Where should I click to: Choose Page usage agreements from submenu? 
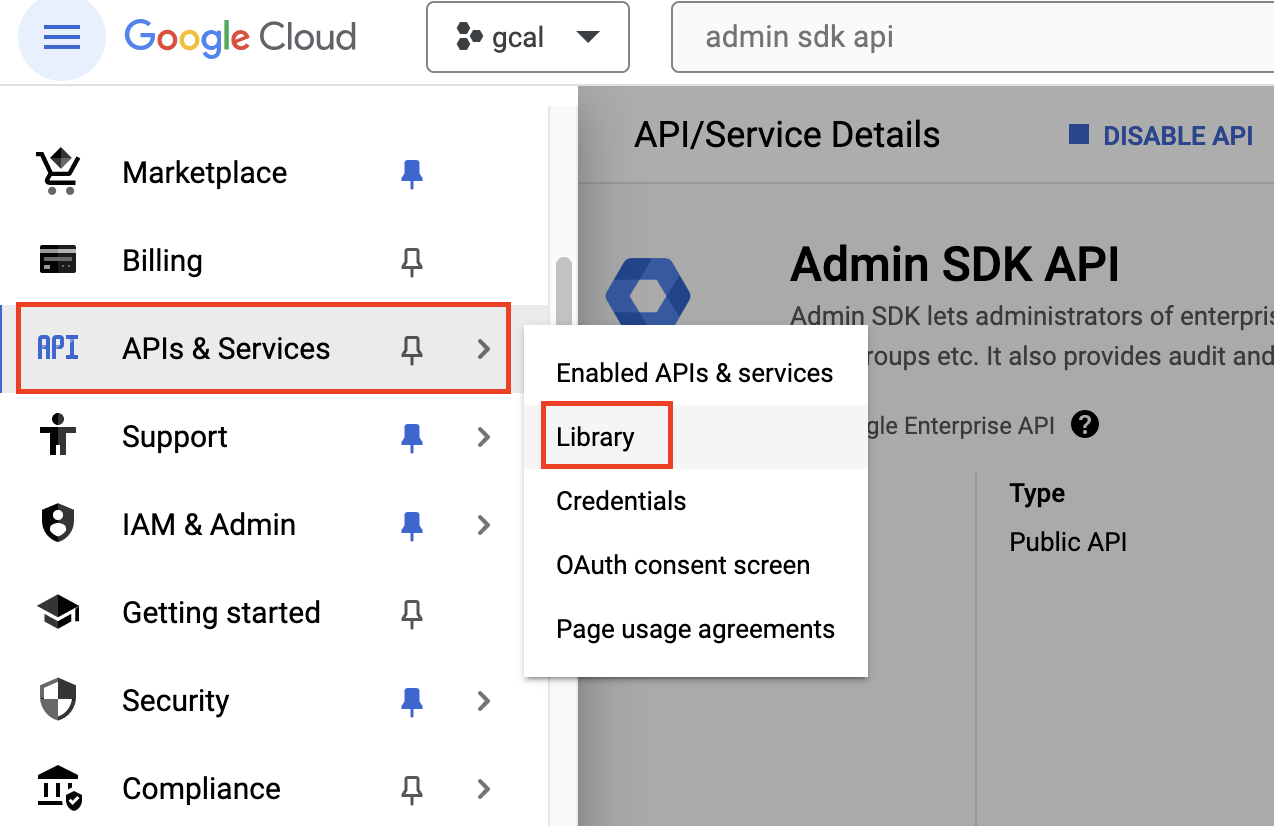tap(695, 629)
